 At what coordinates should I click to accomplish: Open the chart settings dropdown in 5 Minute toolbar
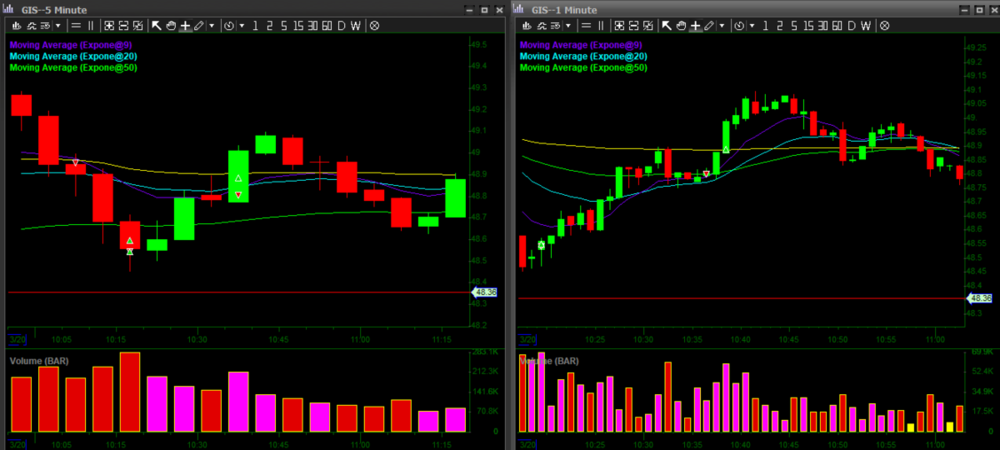click(x=57, y=25)
